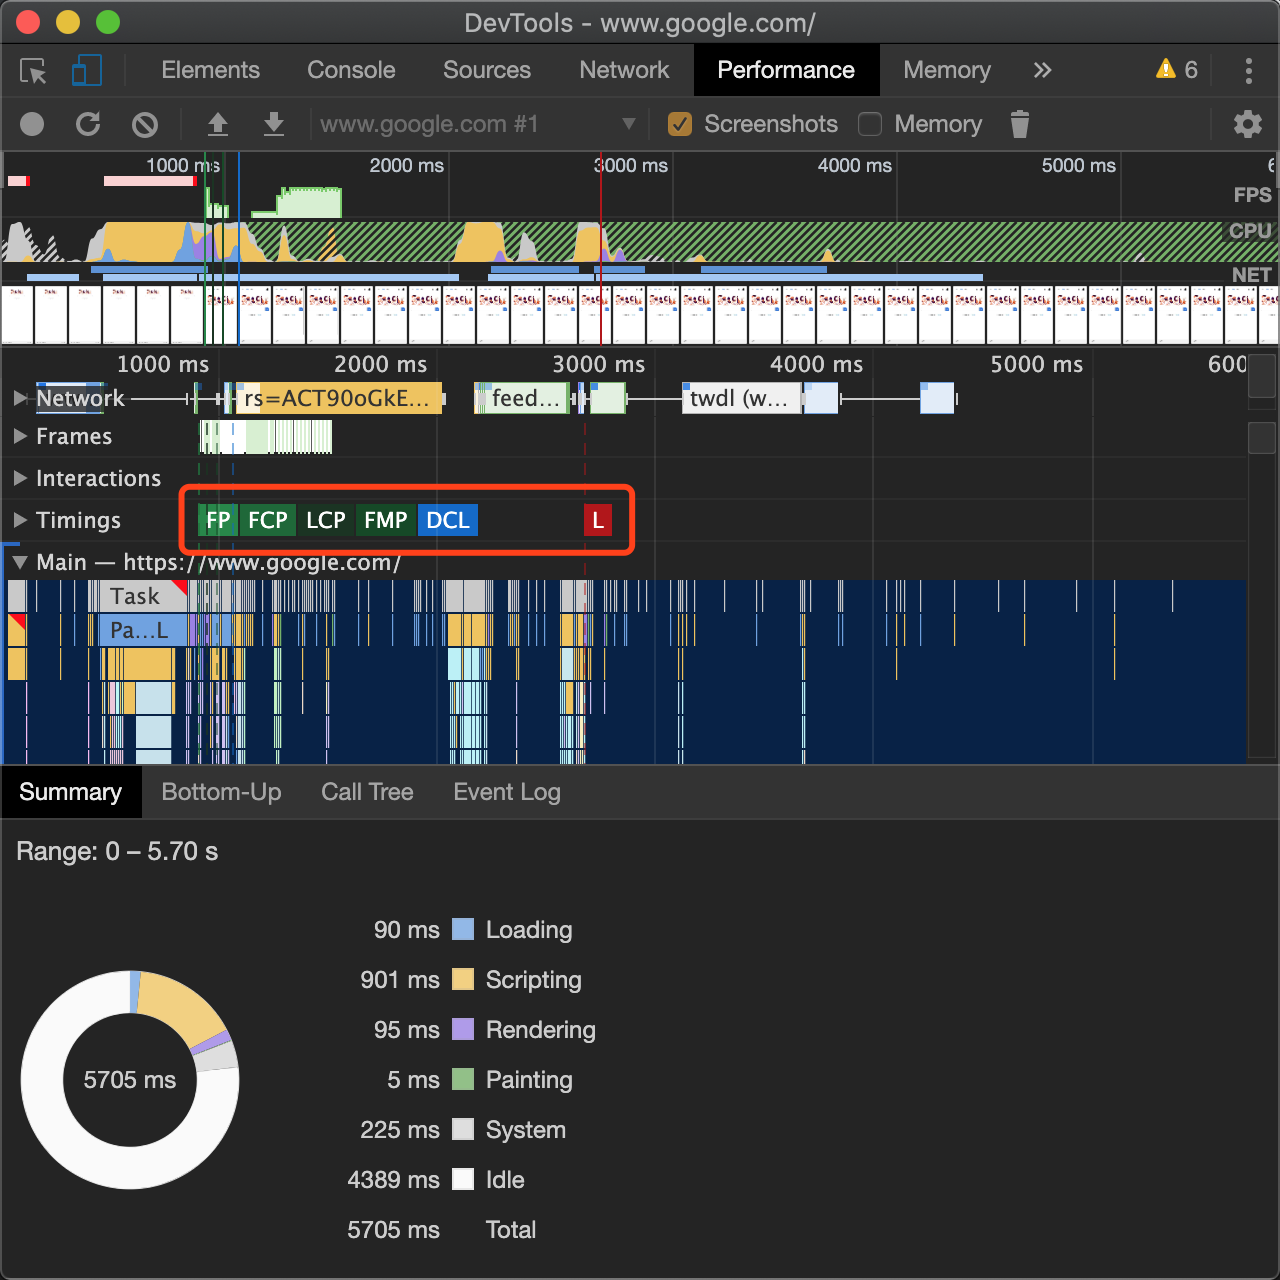1280x1280 pixels.
Task: Select the Network panel tab
Action: click(624, 70)
